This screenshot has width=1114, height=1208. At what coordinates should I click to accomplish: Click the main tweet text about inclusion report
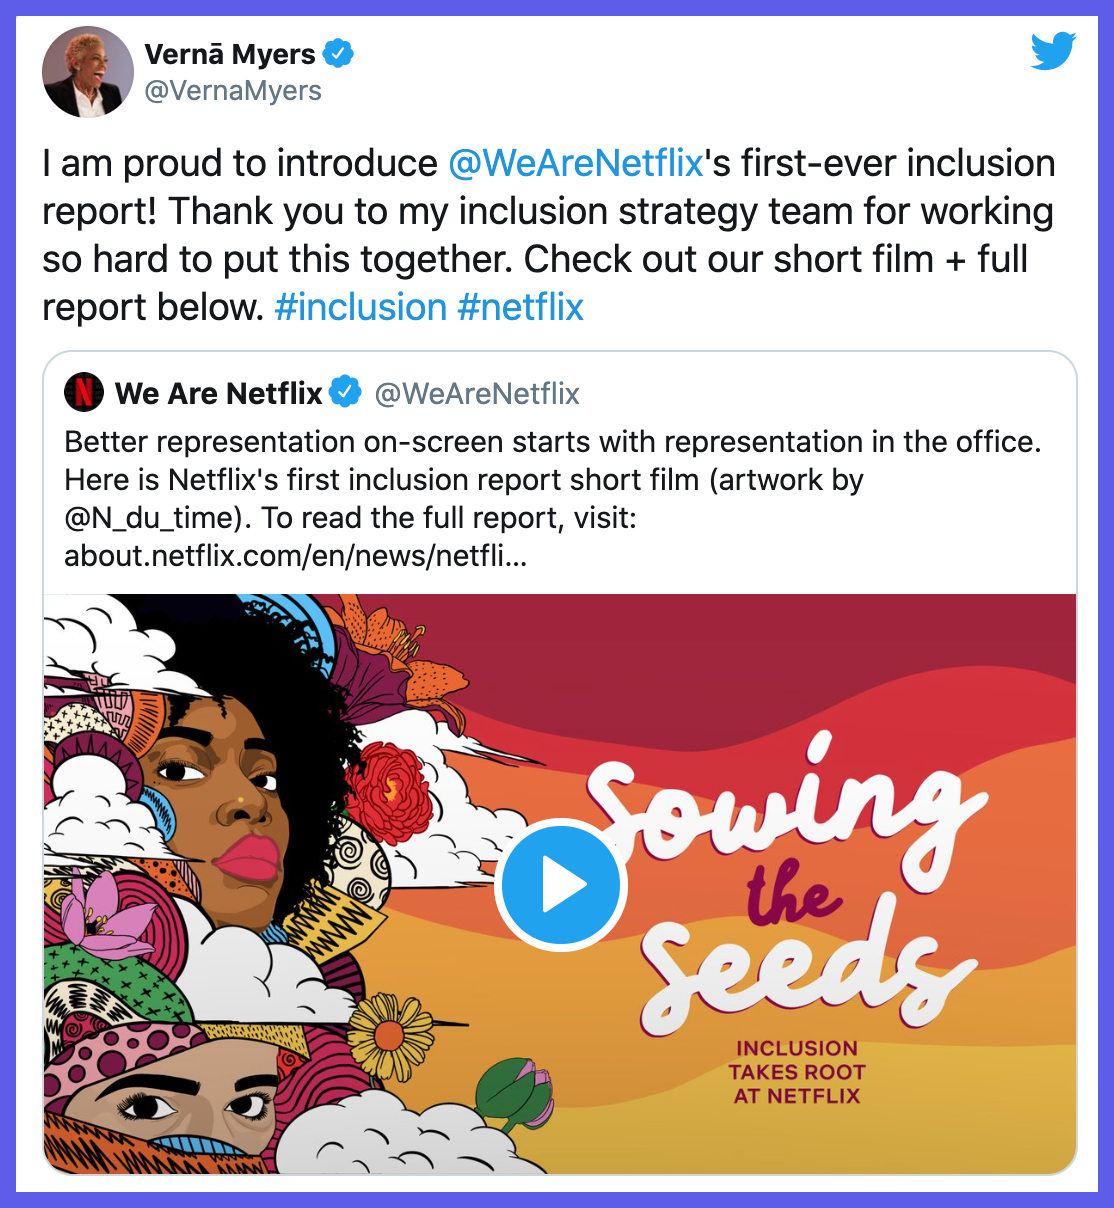tap(549, 235)
